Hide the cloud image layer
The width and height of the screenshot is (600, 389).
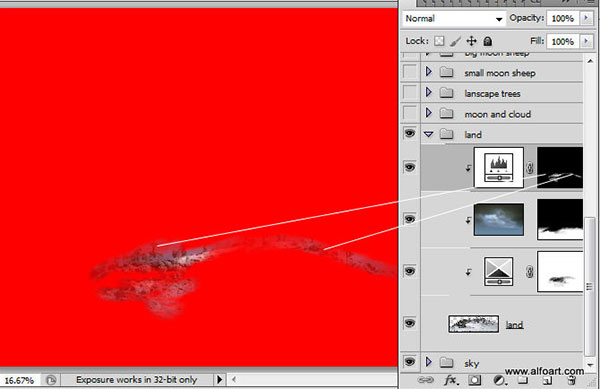(410, 219)
